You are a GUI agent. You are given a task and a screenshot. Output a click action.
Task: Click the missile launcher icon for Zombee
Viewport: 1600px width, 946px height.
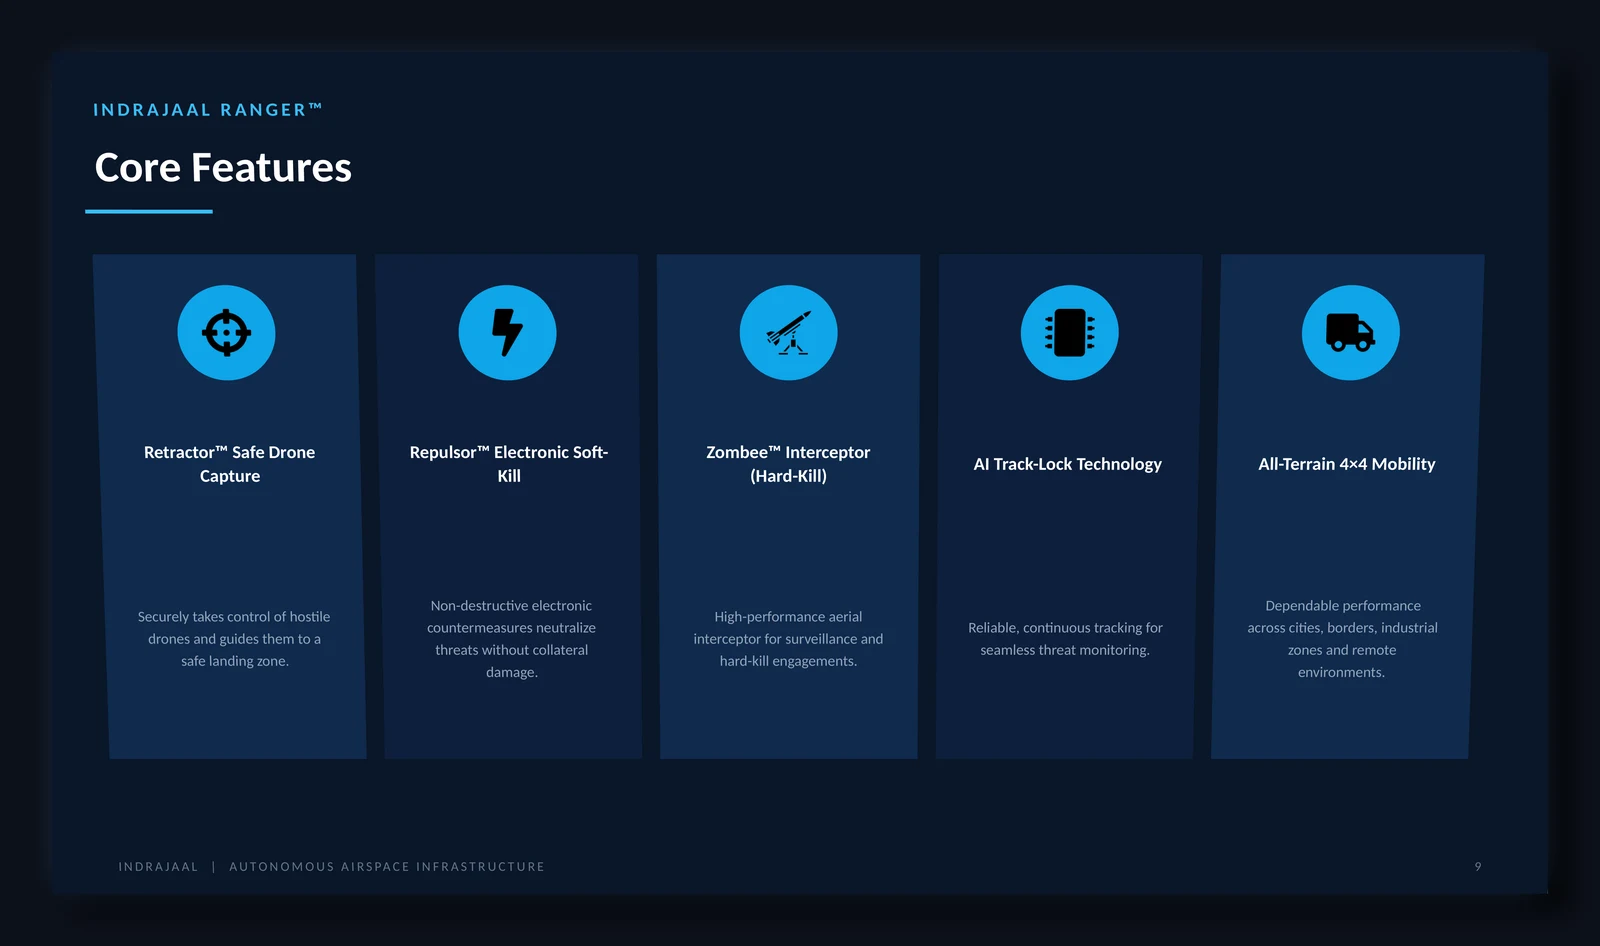[788, 333]
